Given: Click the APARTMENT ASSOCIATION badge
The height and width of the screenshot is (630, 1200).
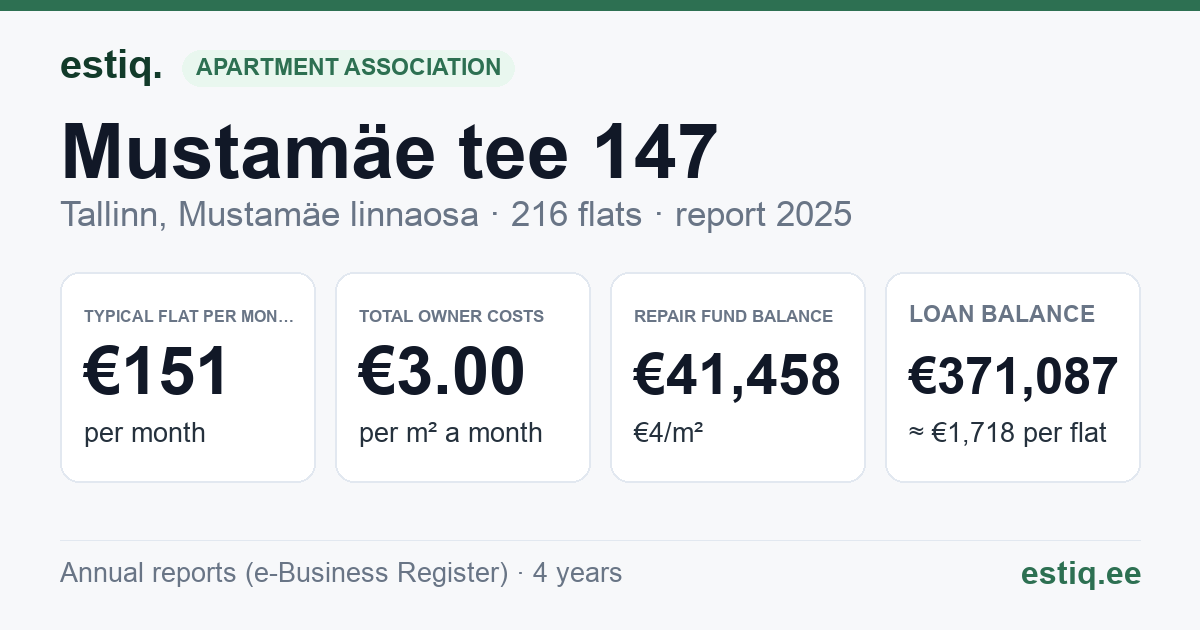Looking at the screenshot, I should point(348,67).
